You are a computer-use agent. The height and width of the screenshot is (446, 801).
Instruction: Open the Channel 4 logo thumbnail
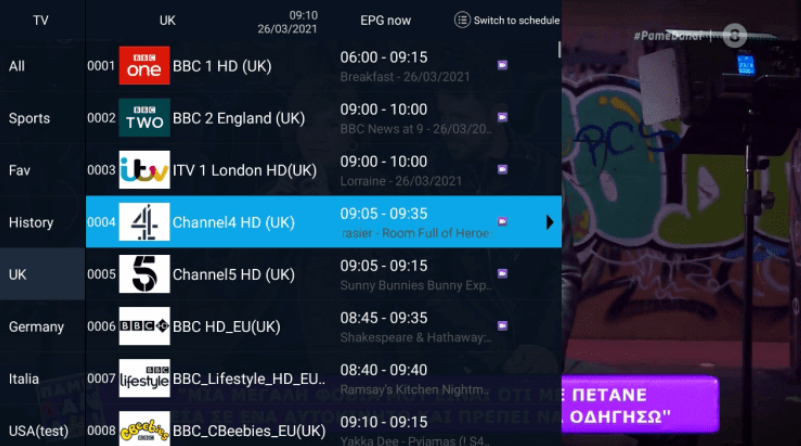tap(144, 222)
